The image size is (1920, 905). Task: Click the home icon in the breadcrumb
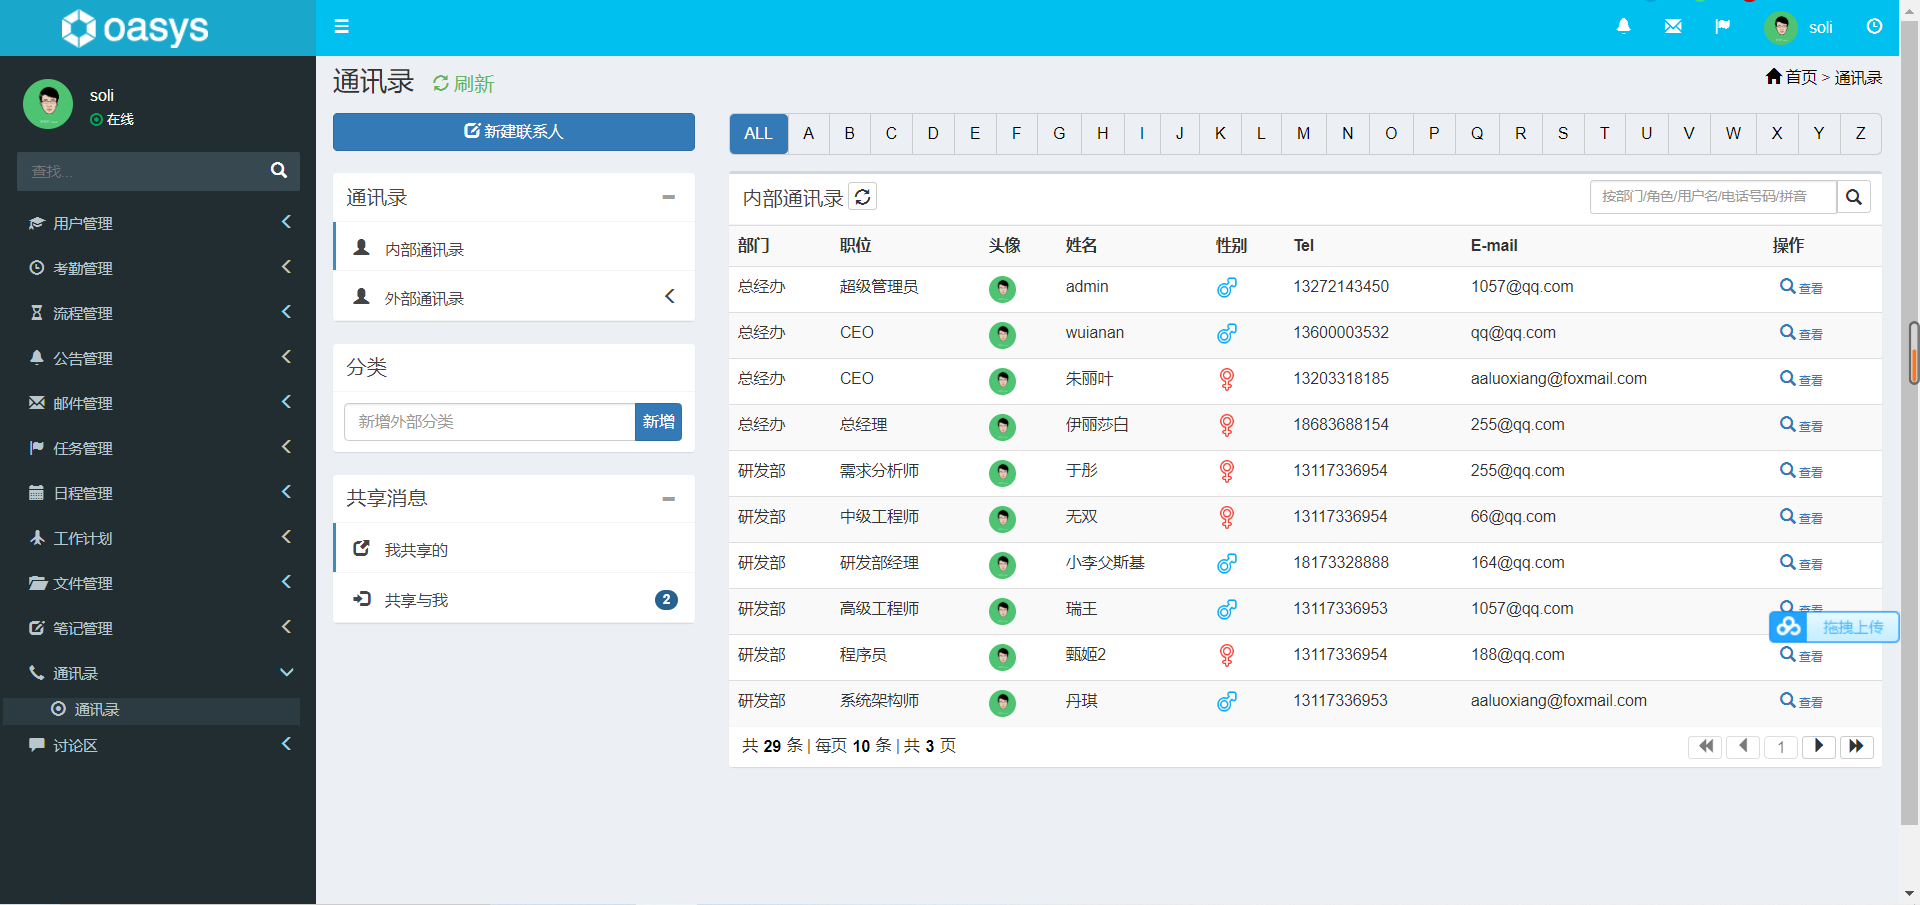(x=1772, y=76)
